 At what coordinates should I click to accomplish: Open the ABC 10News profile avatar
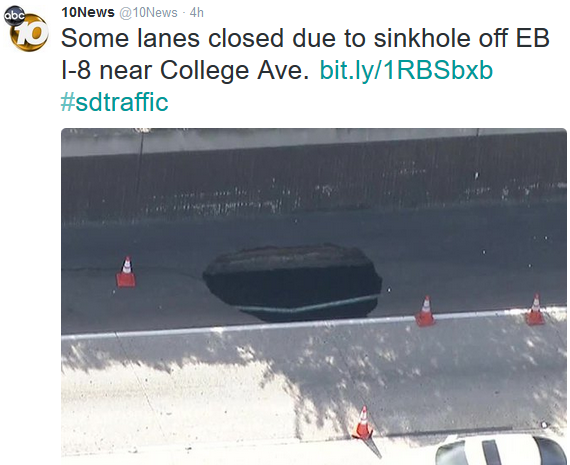[26, 29]
